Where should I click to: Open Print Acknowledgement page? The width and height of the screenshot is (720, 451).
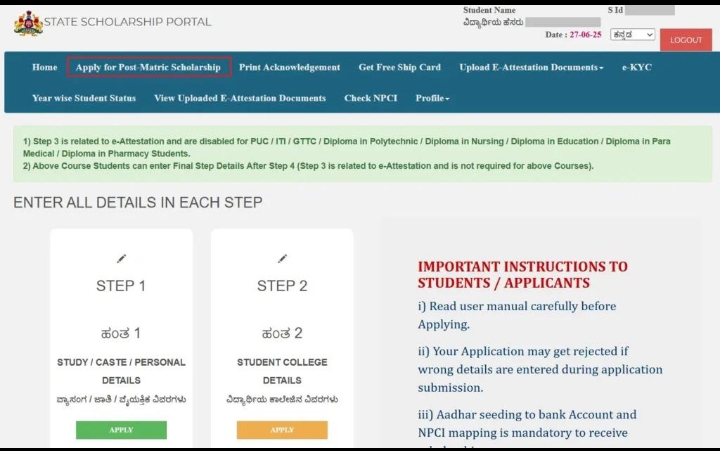pos(289,68)
